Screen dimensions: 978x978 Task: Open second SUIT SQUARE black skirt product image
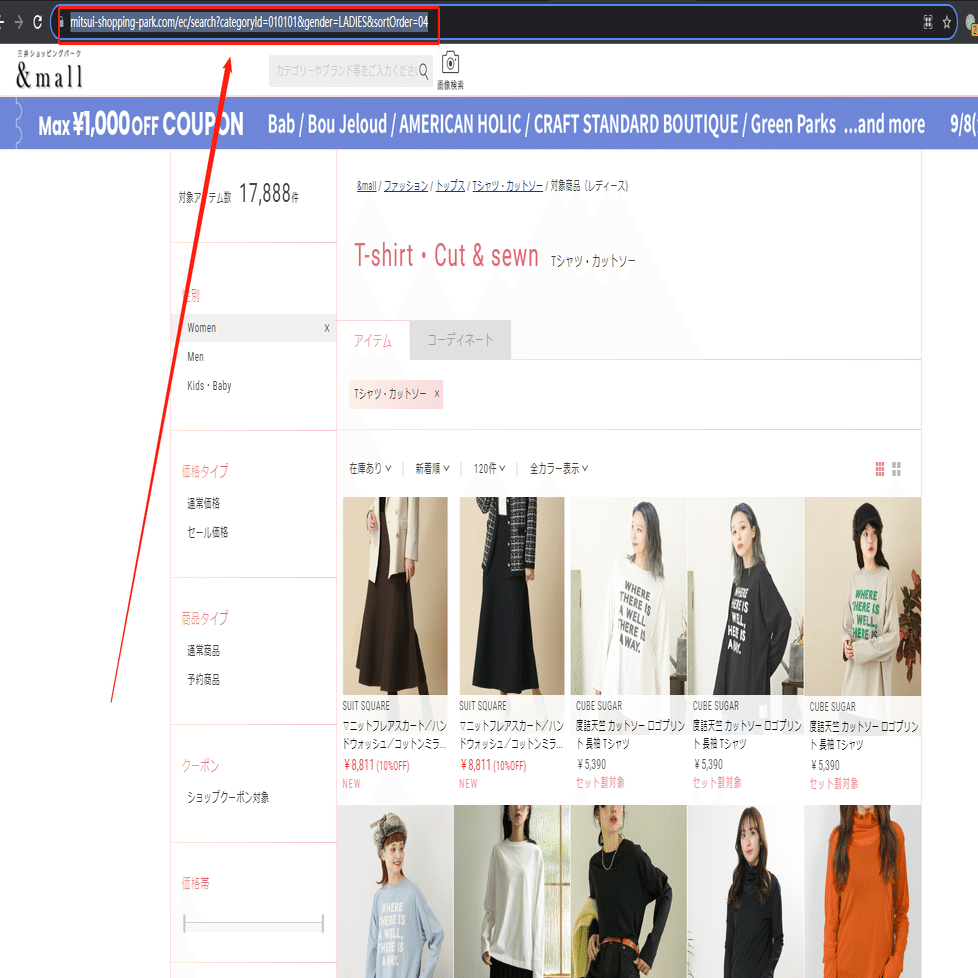click(x=512, y=596)
